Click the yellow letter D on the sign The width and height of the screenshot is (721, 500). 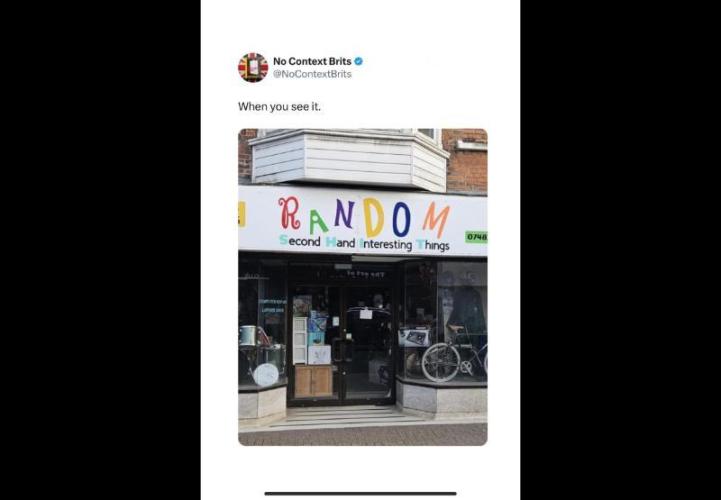[x=373, y=217]
